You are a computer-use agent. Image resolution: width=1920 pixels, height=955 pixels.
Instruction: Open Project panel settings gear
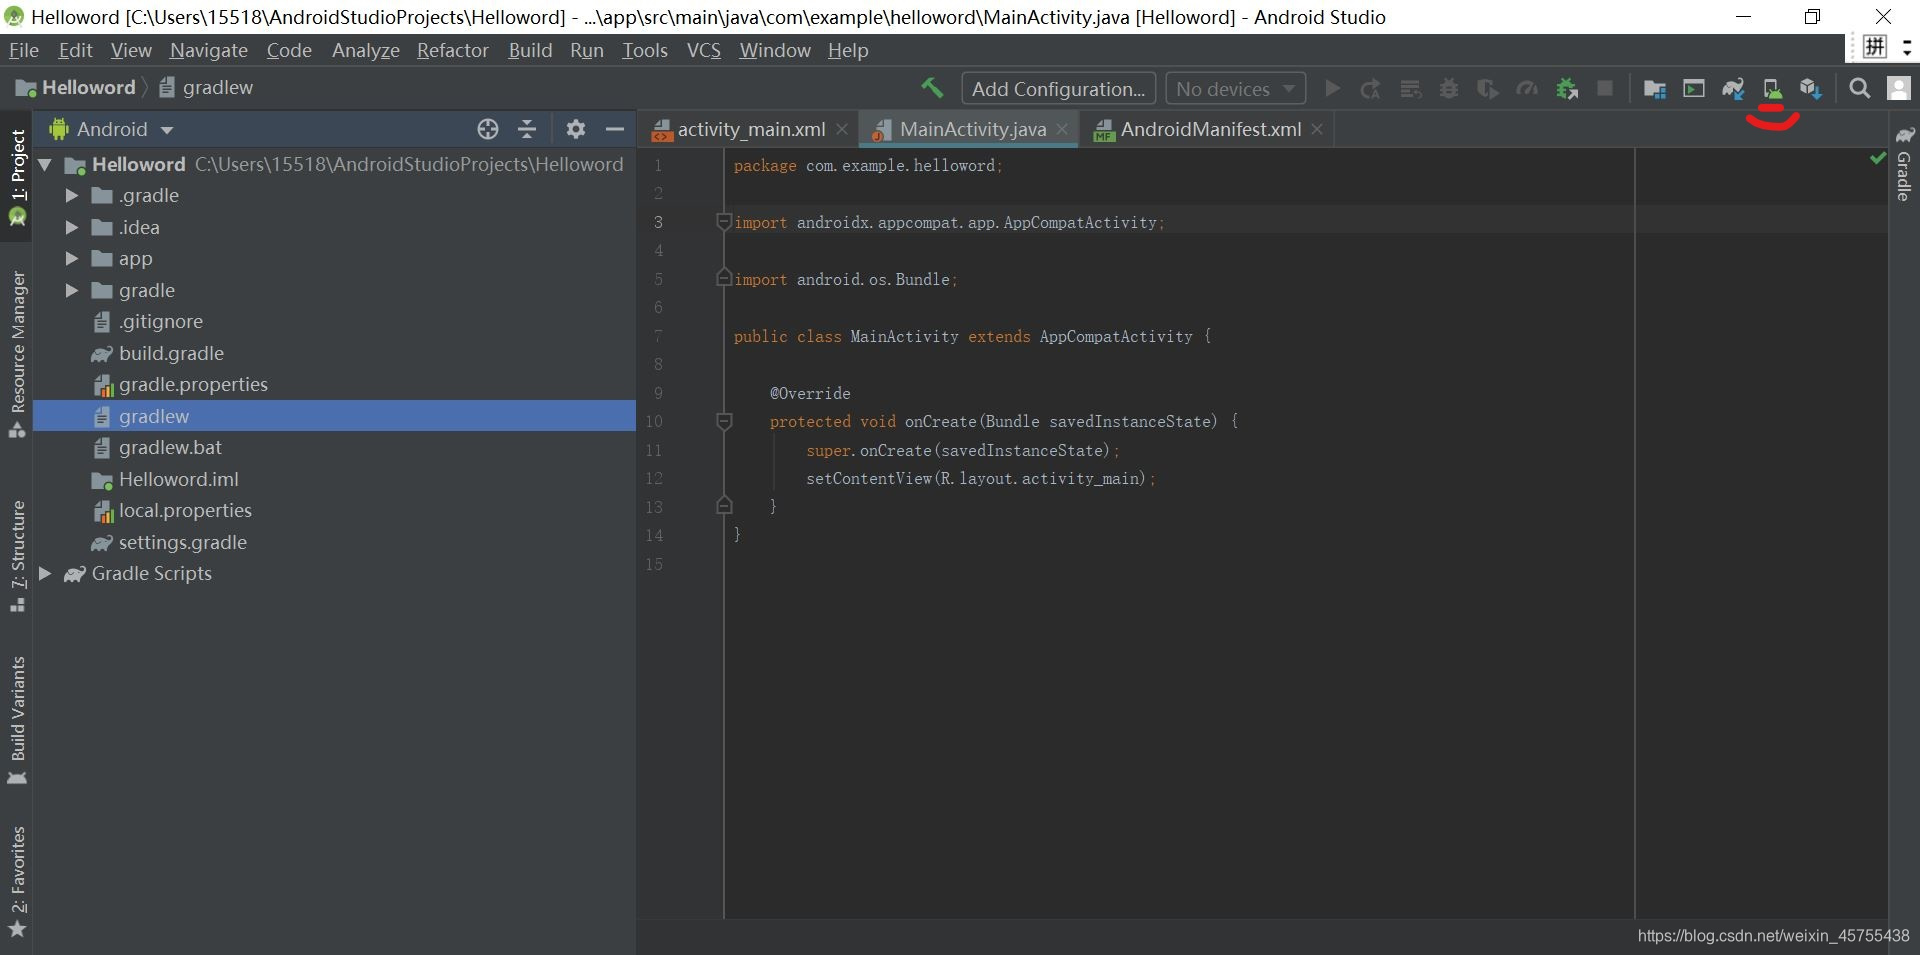(x=575, y=129)
